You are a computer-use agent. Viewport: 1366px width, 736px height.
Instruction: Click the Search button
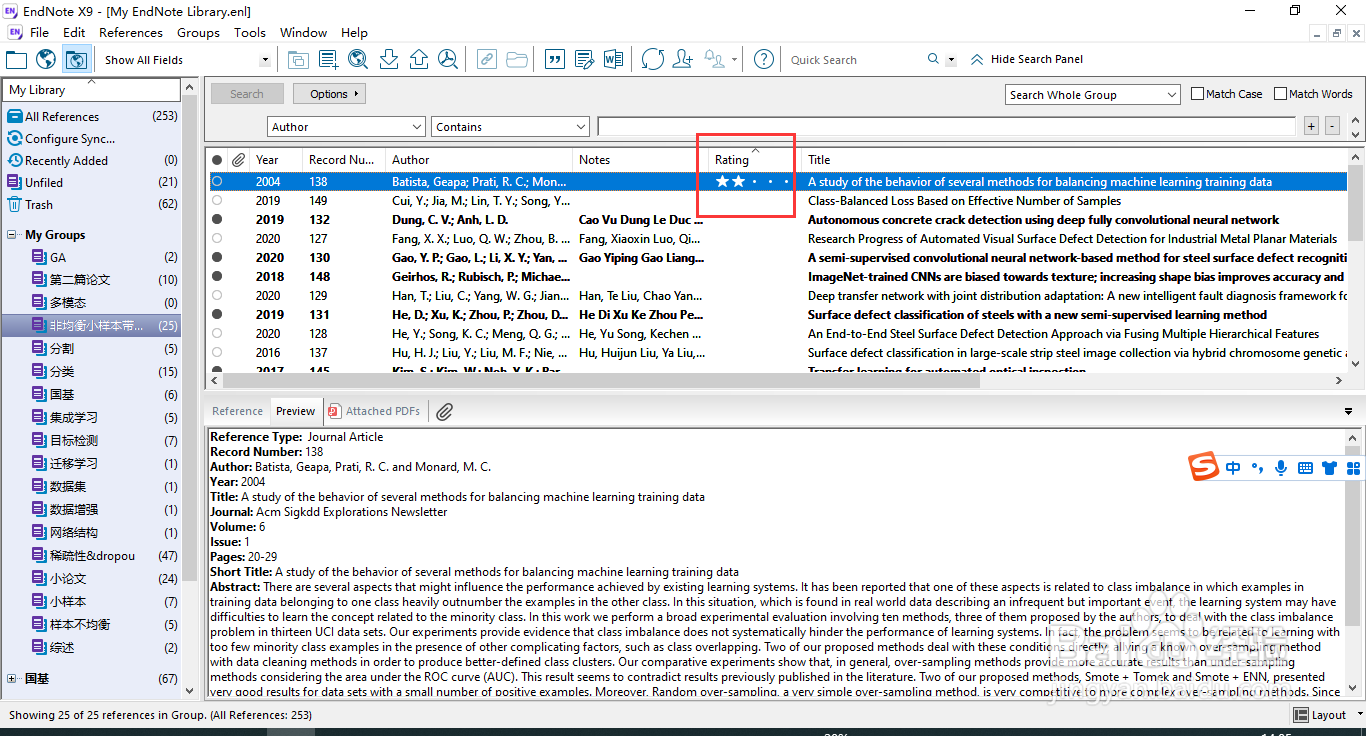tap(247, 94)
